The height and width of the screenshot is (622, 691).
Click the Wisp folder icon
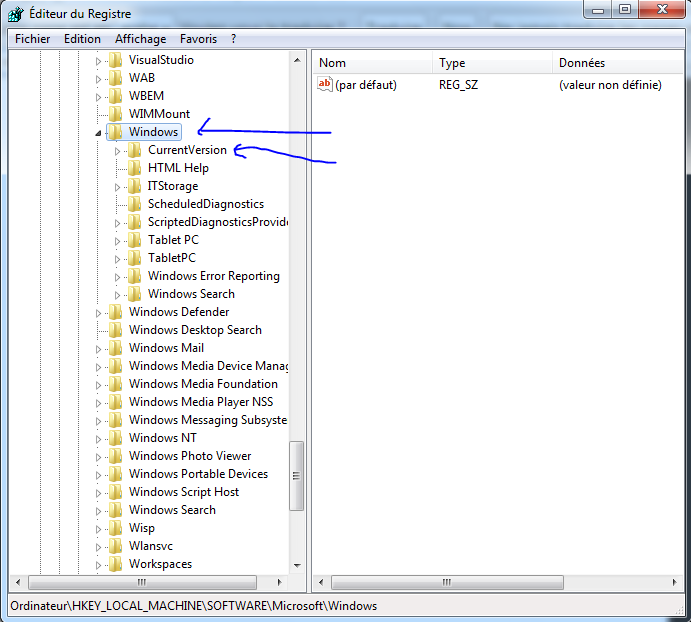click(x=115, y=528)
